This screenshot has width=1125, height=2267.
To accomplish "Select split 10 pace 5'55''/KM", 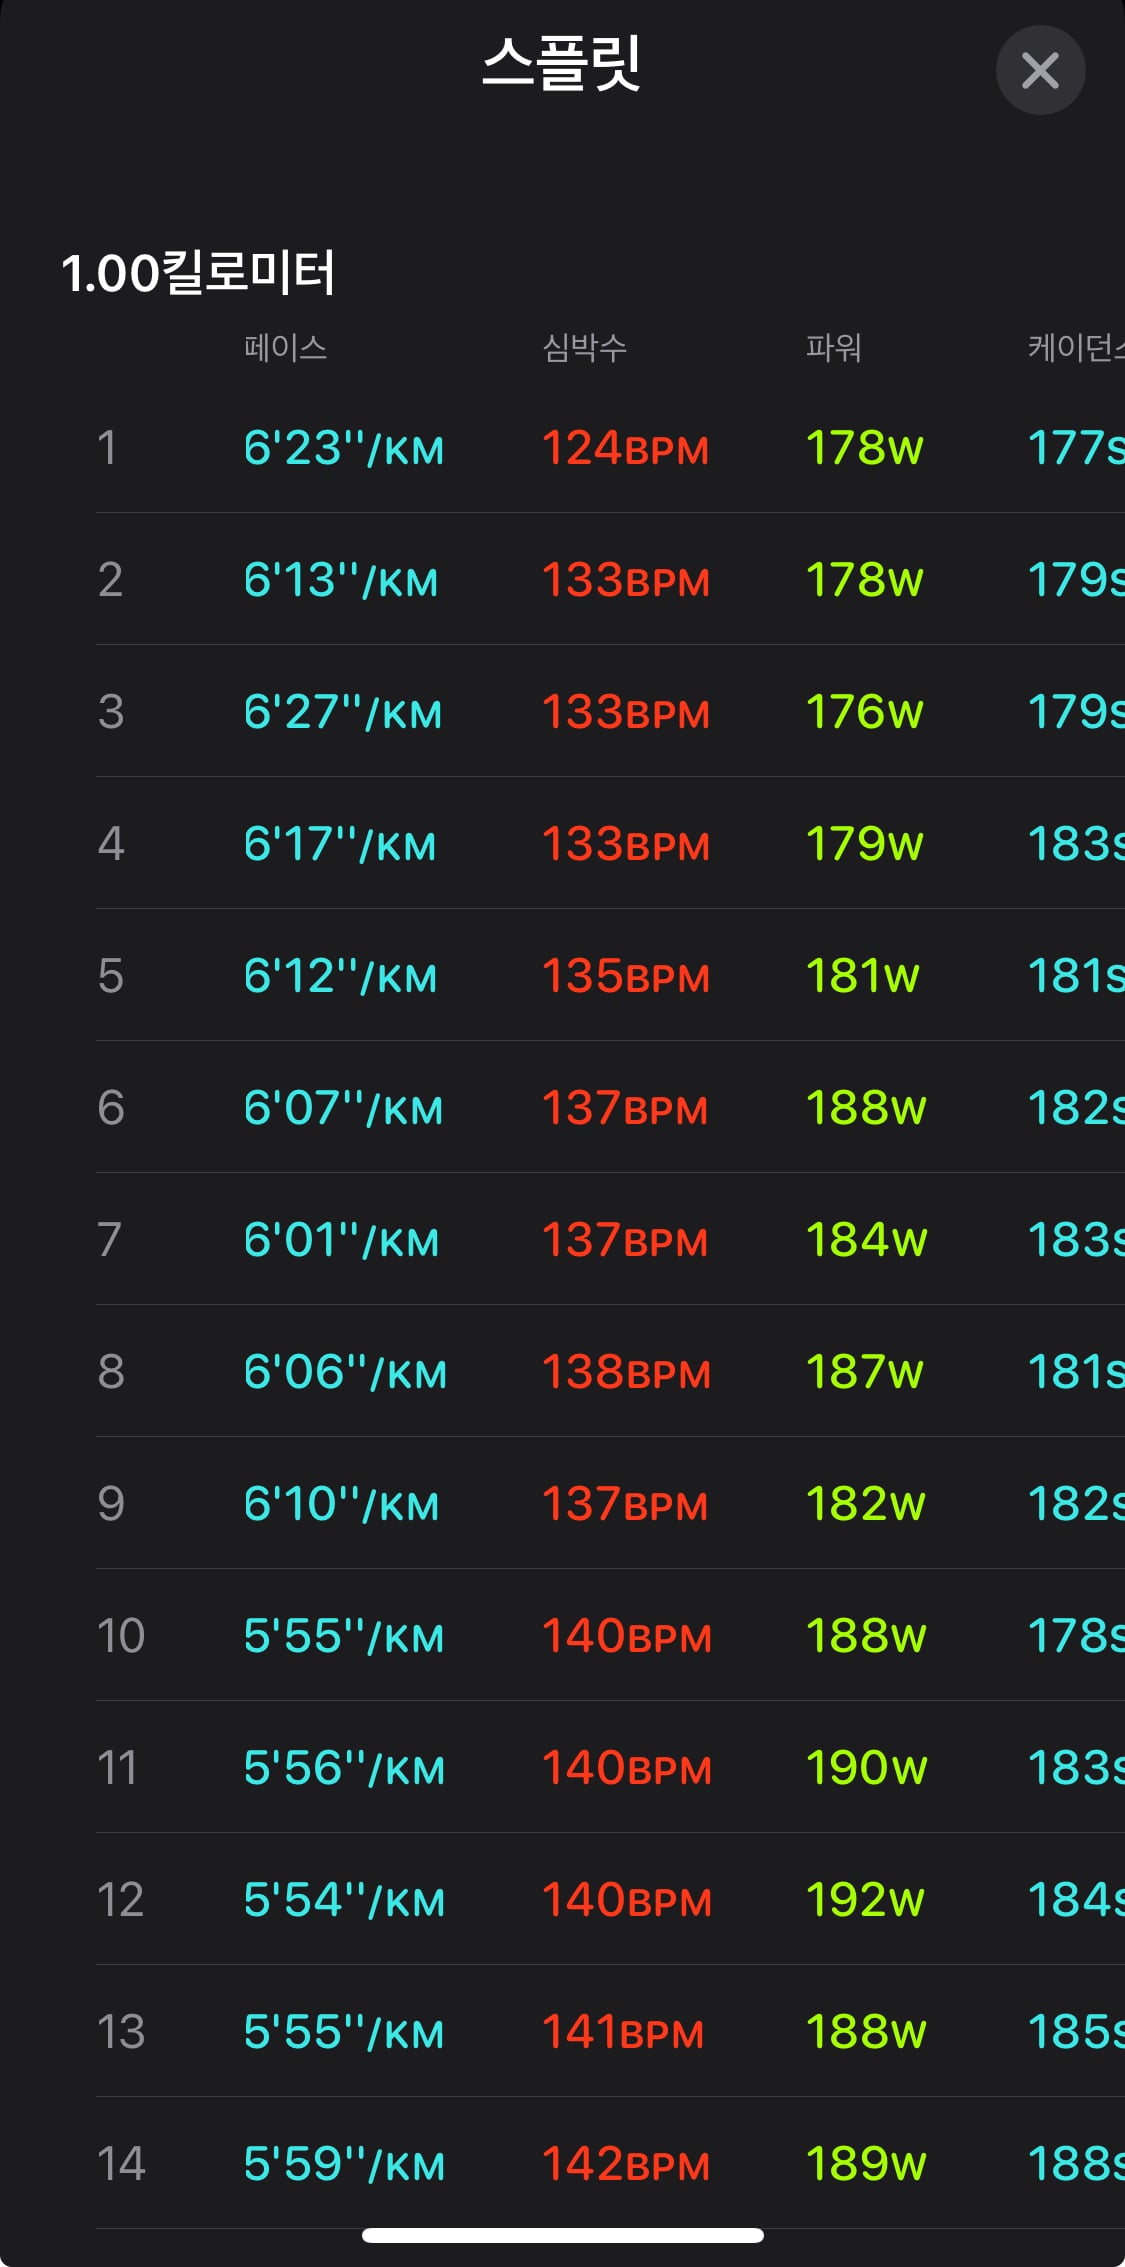I will click(343, 1636).
